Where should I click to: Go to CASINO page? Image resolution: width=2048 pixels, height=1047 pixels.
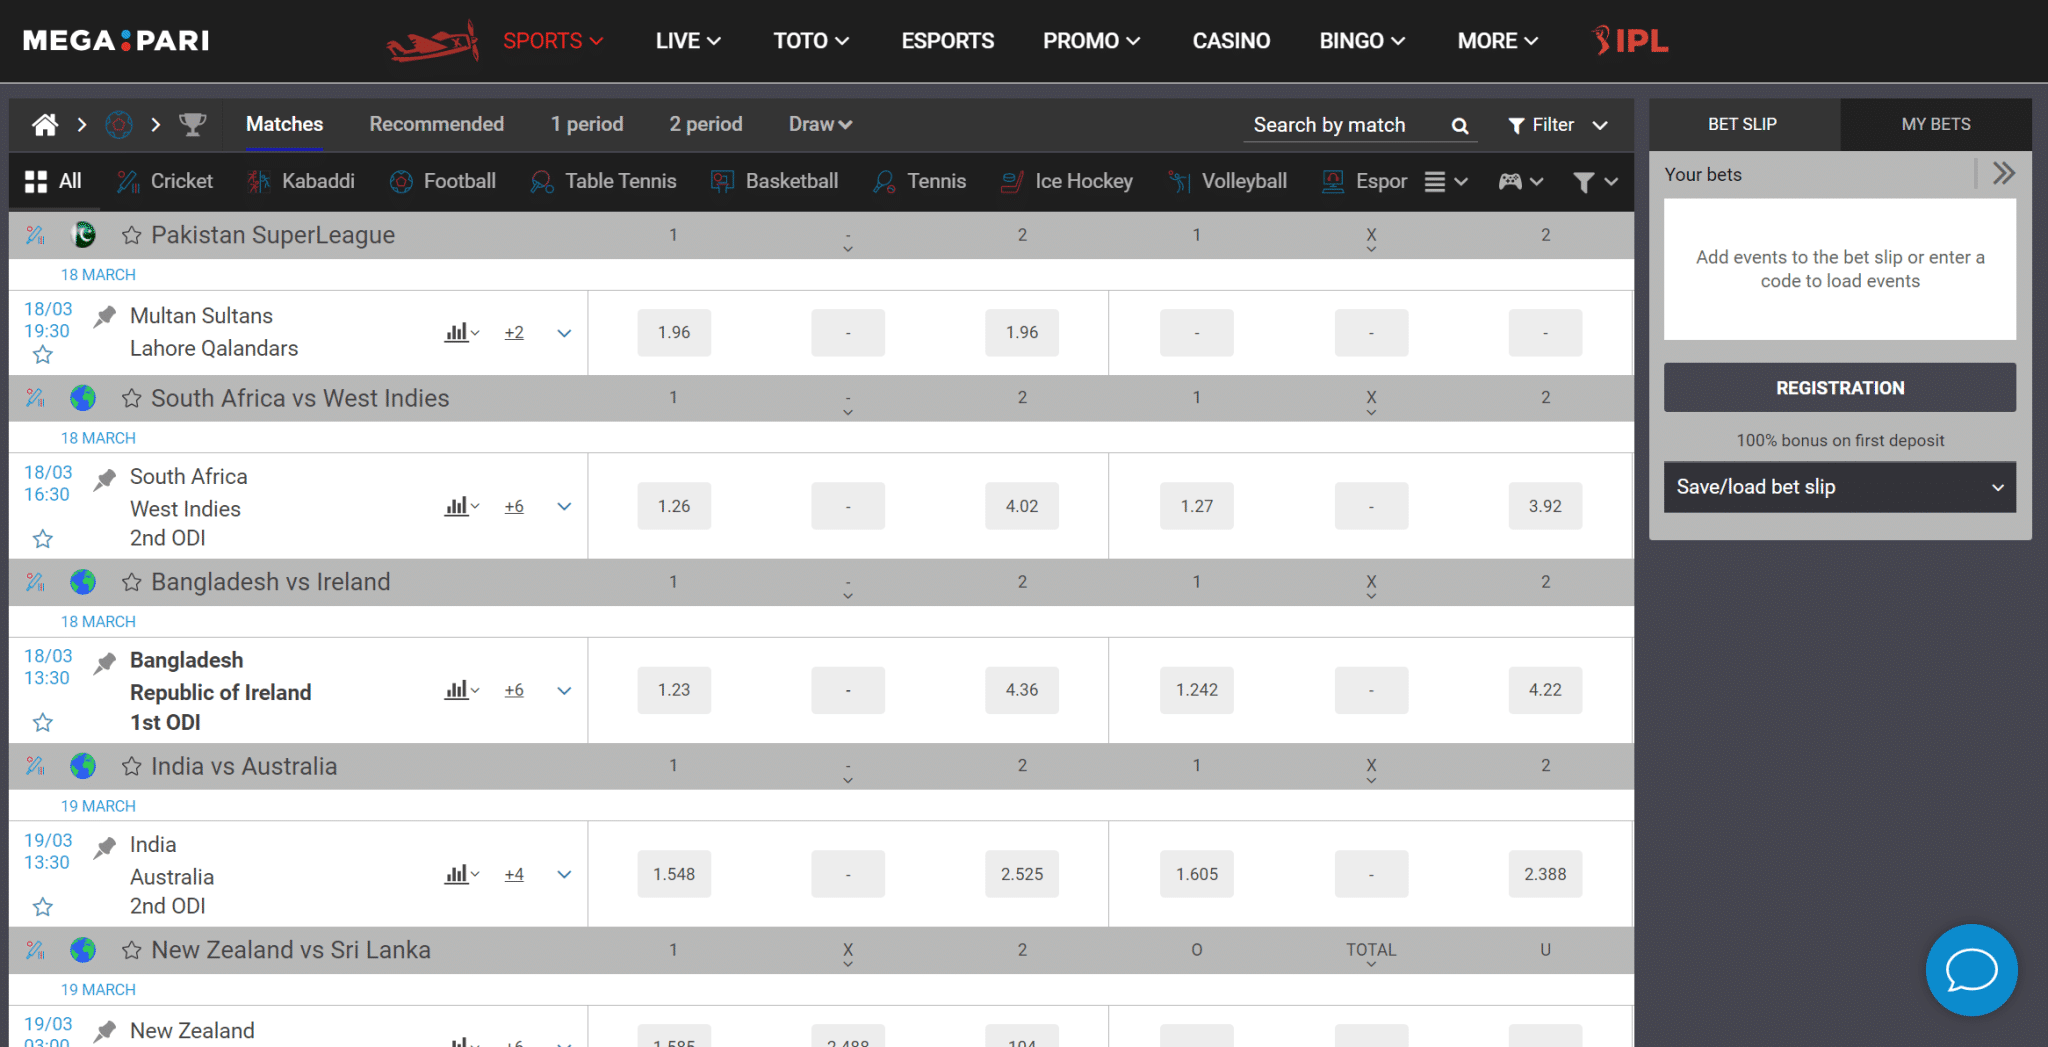(1231, 41)
